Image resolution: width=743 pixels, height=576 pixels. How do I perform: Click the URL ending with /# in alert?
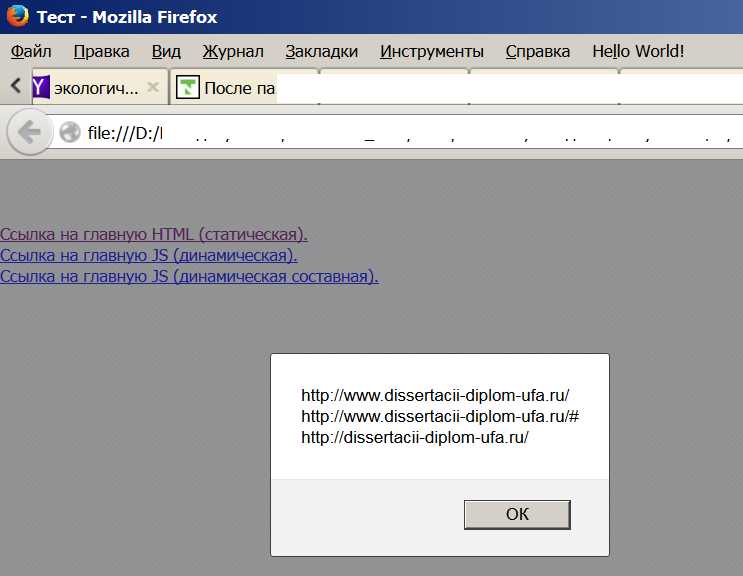point(440,416)
